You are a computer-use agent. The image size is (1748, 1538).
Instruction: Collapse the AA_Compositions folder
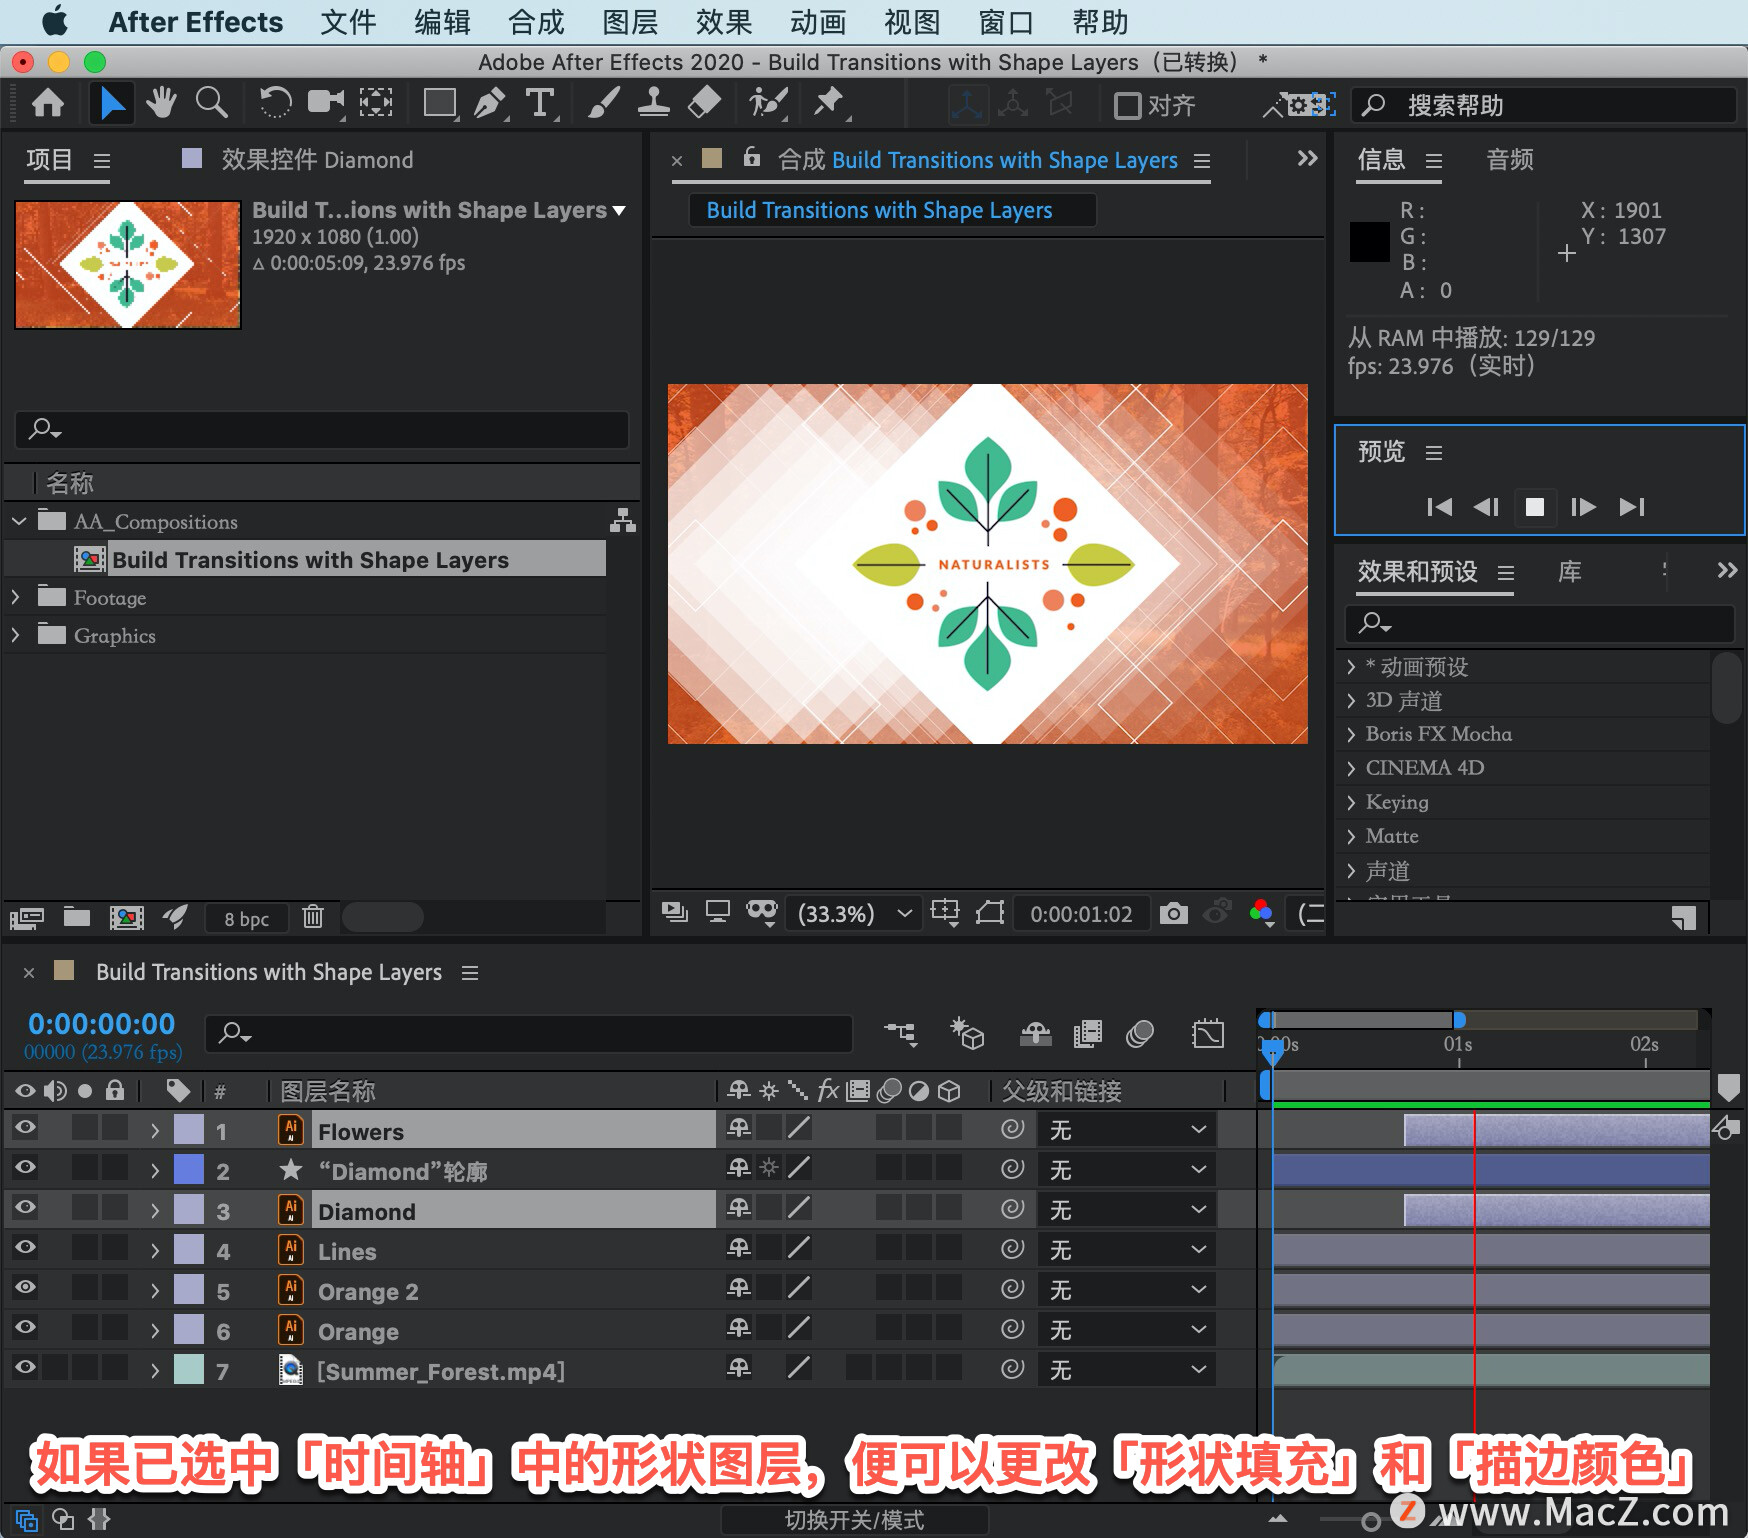[x=19, y=521]
